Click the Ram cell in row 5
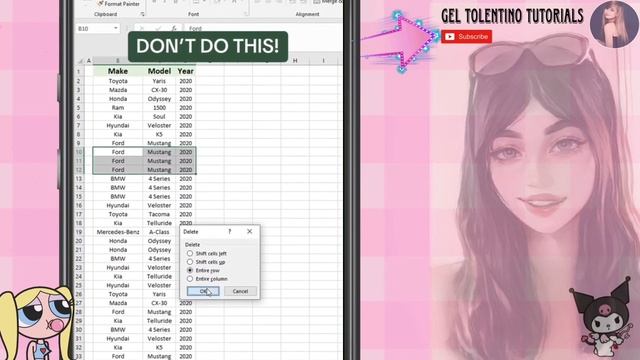 pyautogui.click(x=118, y=108)
